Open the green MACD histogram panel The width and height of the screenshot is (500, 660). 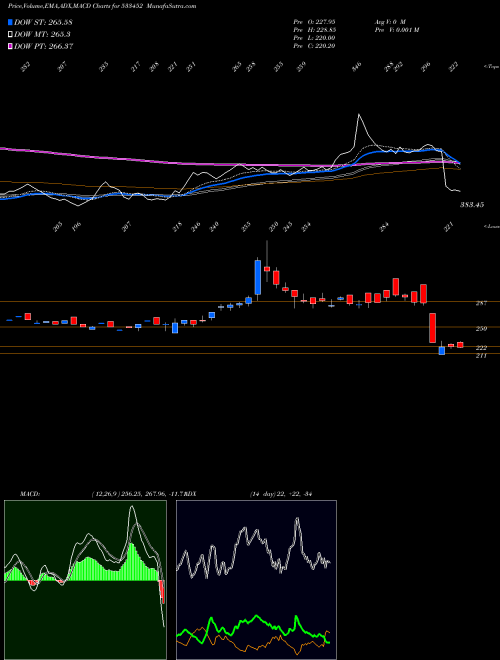(85, 580)
